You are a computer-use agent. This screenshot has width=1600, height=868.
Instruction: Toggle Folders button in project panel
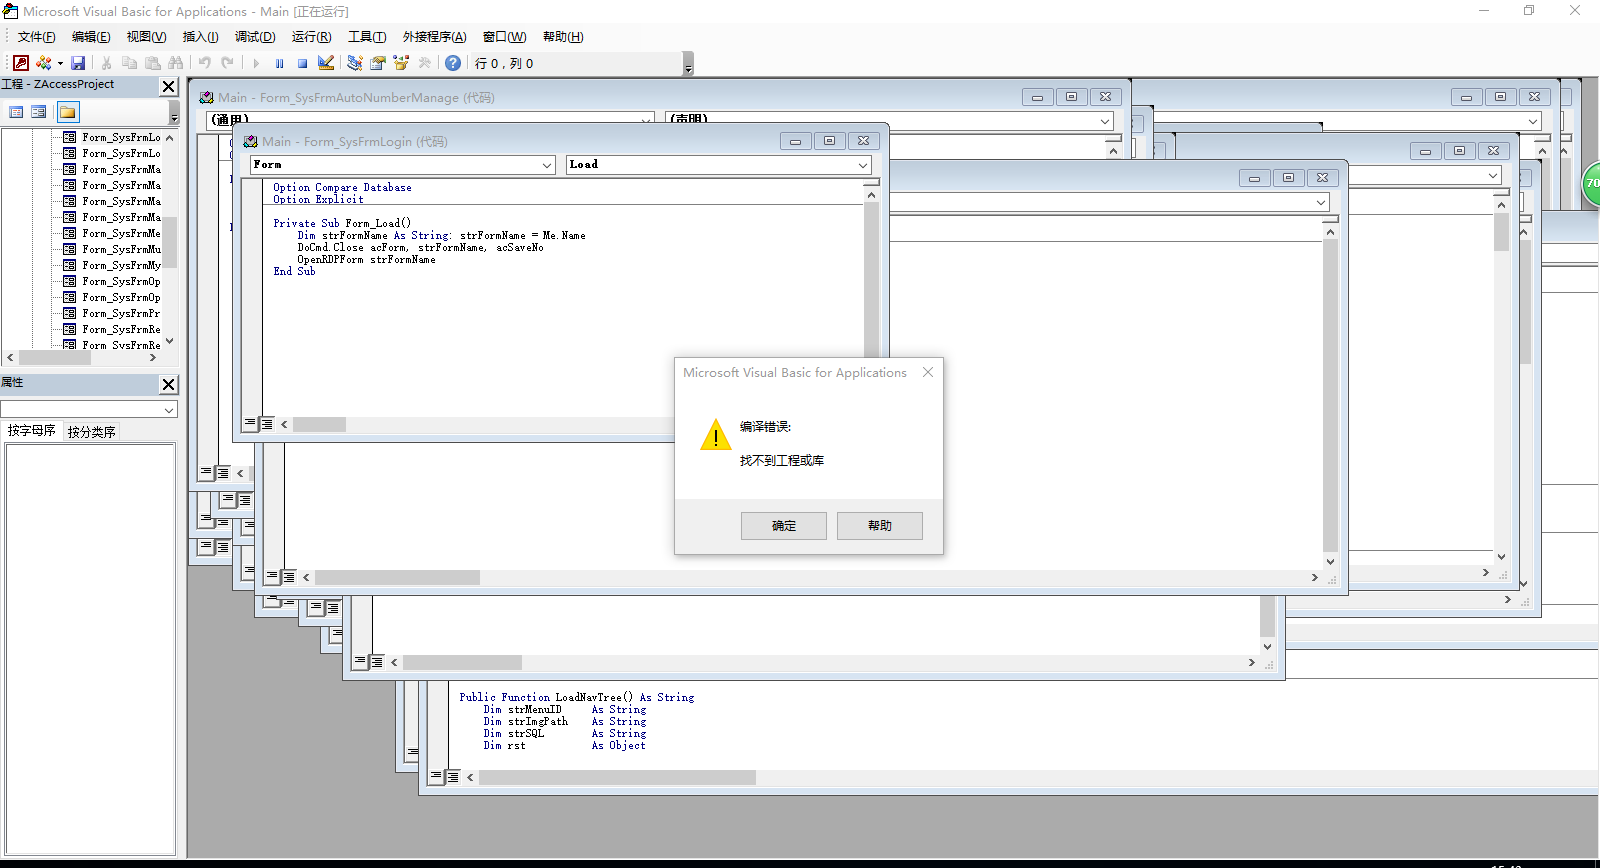pyautogui.click(x=67, y=112)
